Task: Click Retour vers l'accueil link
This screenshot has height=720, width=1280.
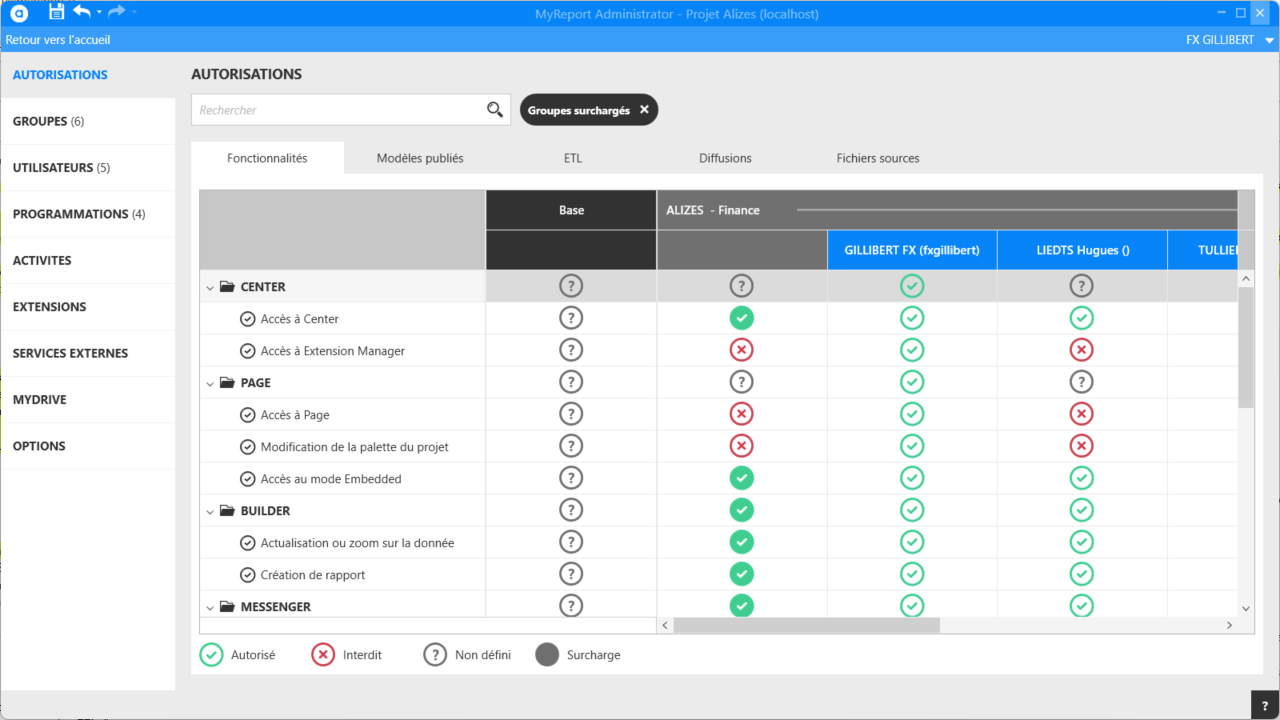Action: 58,40
